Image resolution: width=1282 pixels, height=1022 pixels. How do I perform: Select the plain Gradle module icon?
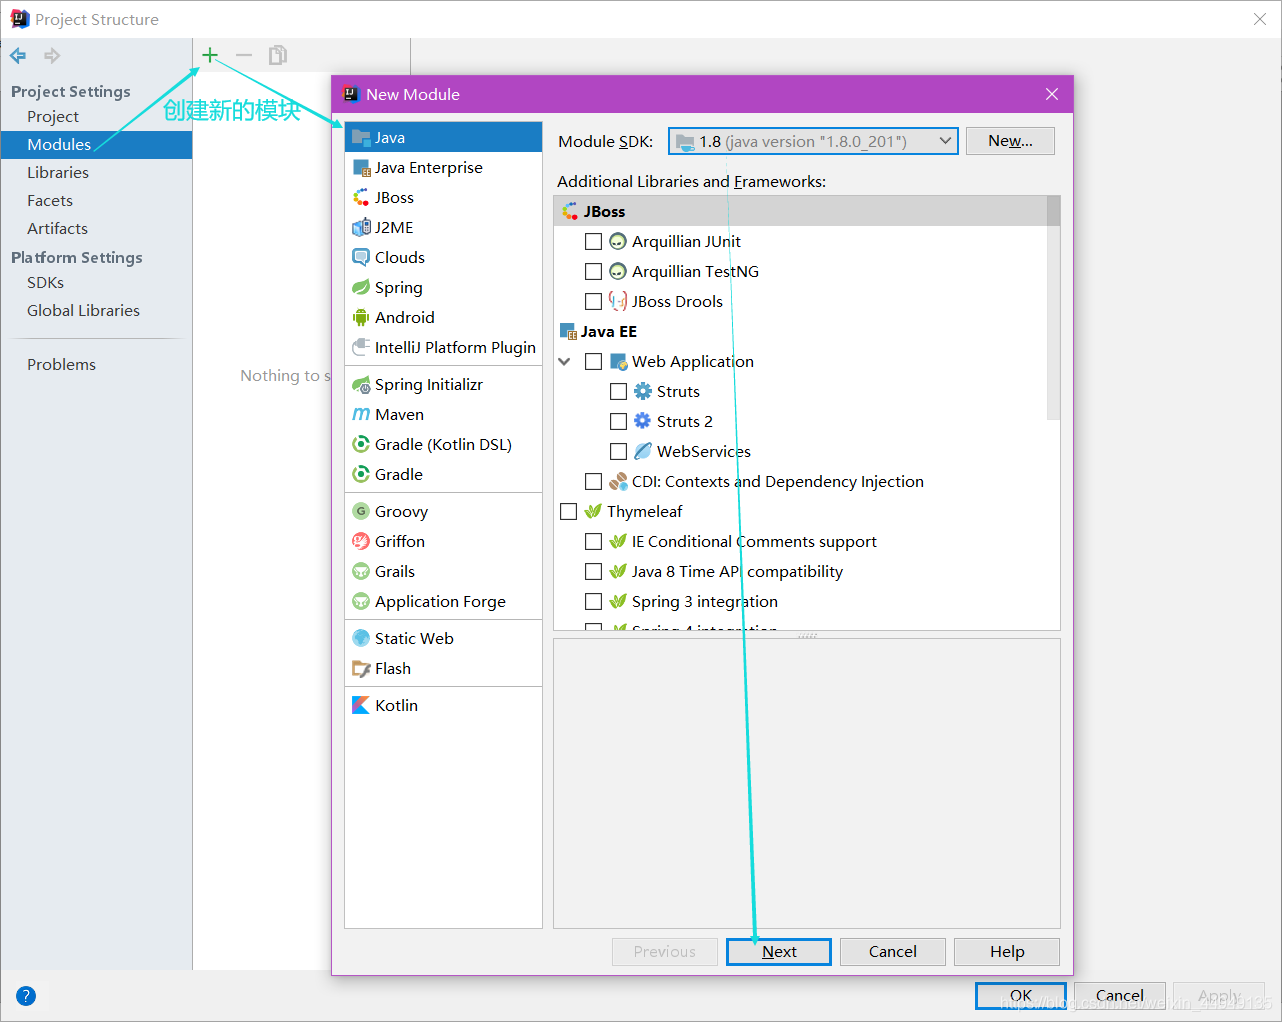click(361, 474)
